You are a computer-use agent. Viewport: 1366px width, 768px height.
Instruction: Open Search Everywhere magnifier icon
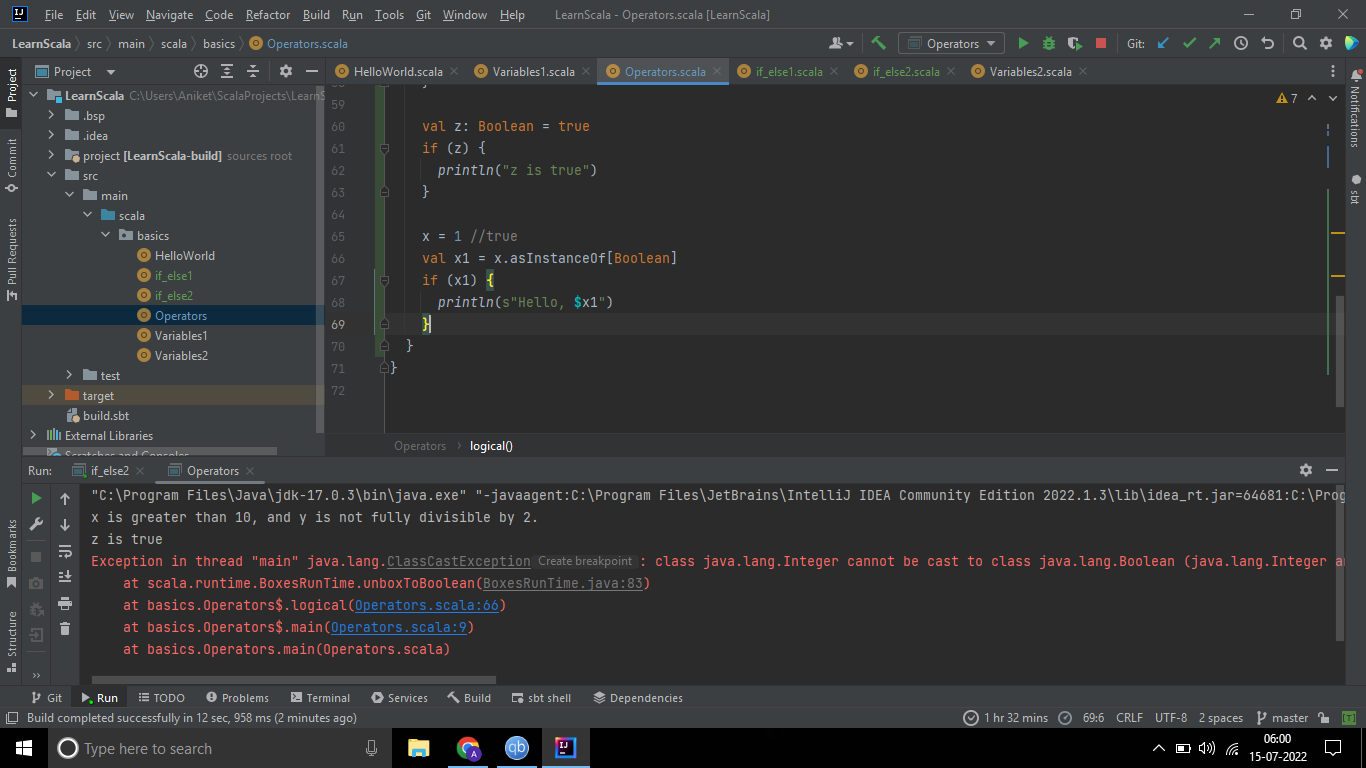coord(1300,43)
